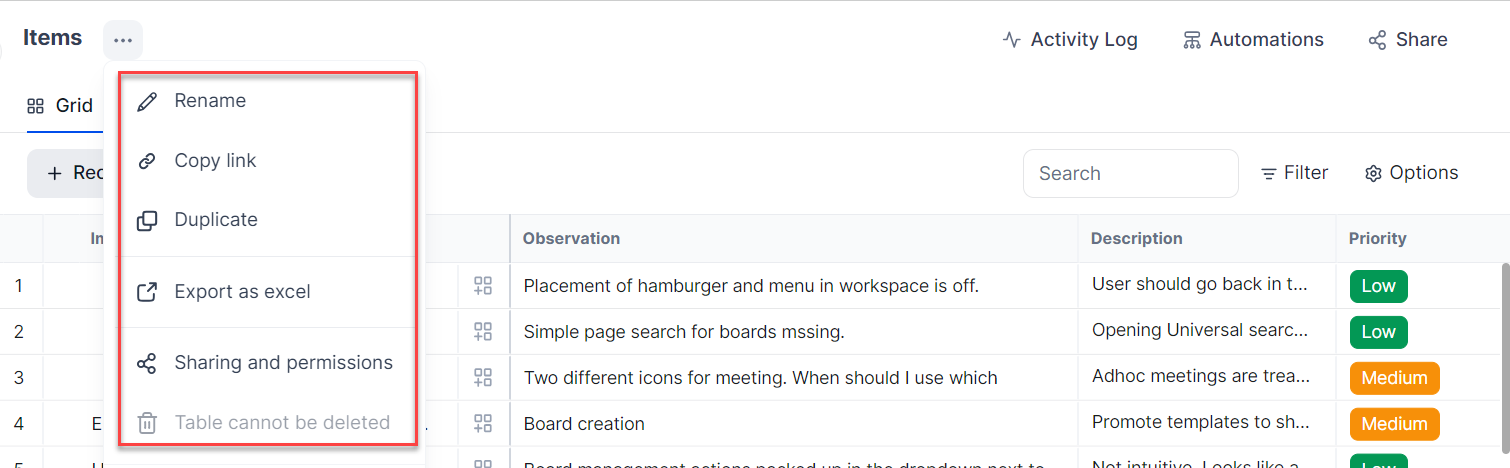Click the three-dots menu beside Items
The height and width of the screenshot is (468, 1510).
[122, 40]
